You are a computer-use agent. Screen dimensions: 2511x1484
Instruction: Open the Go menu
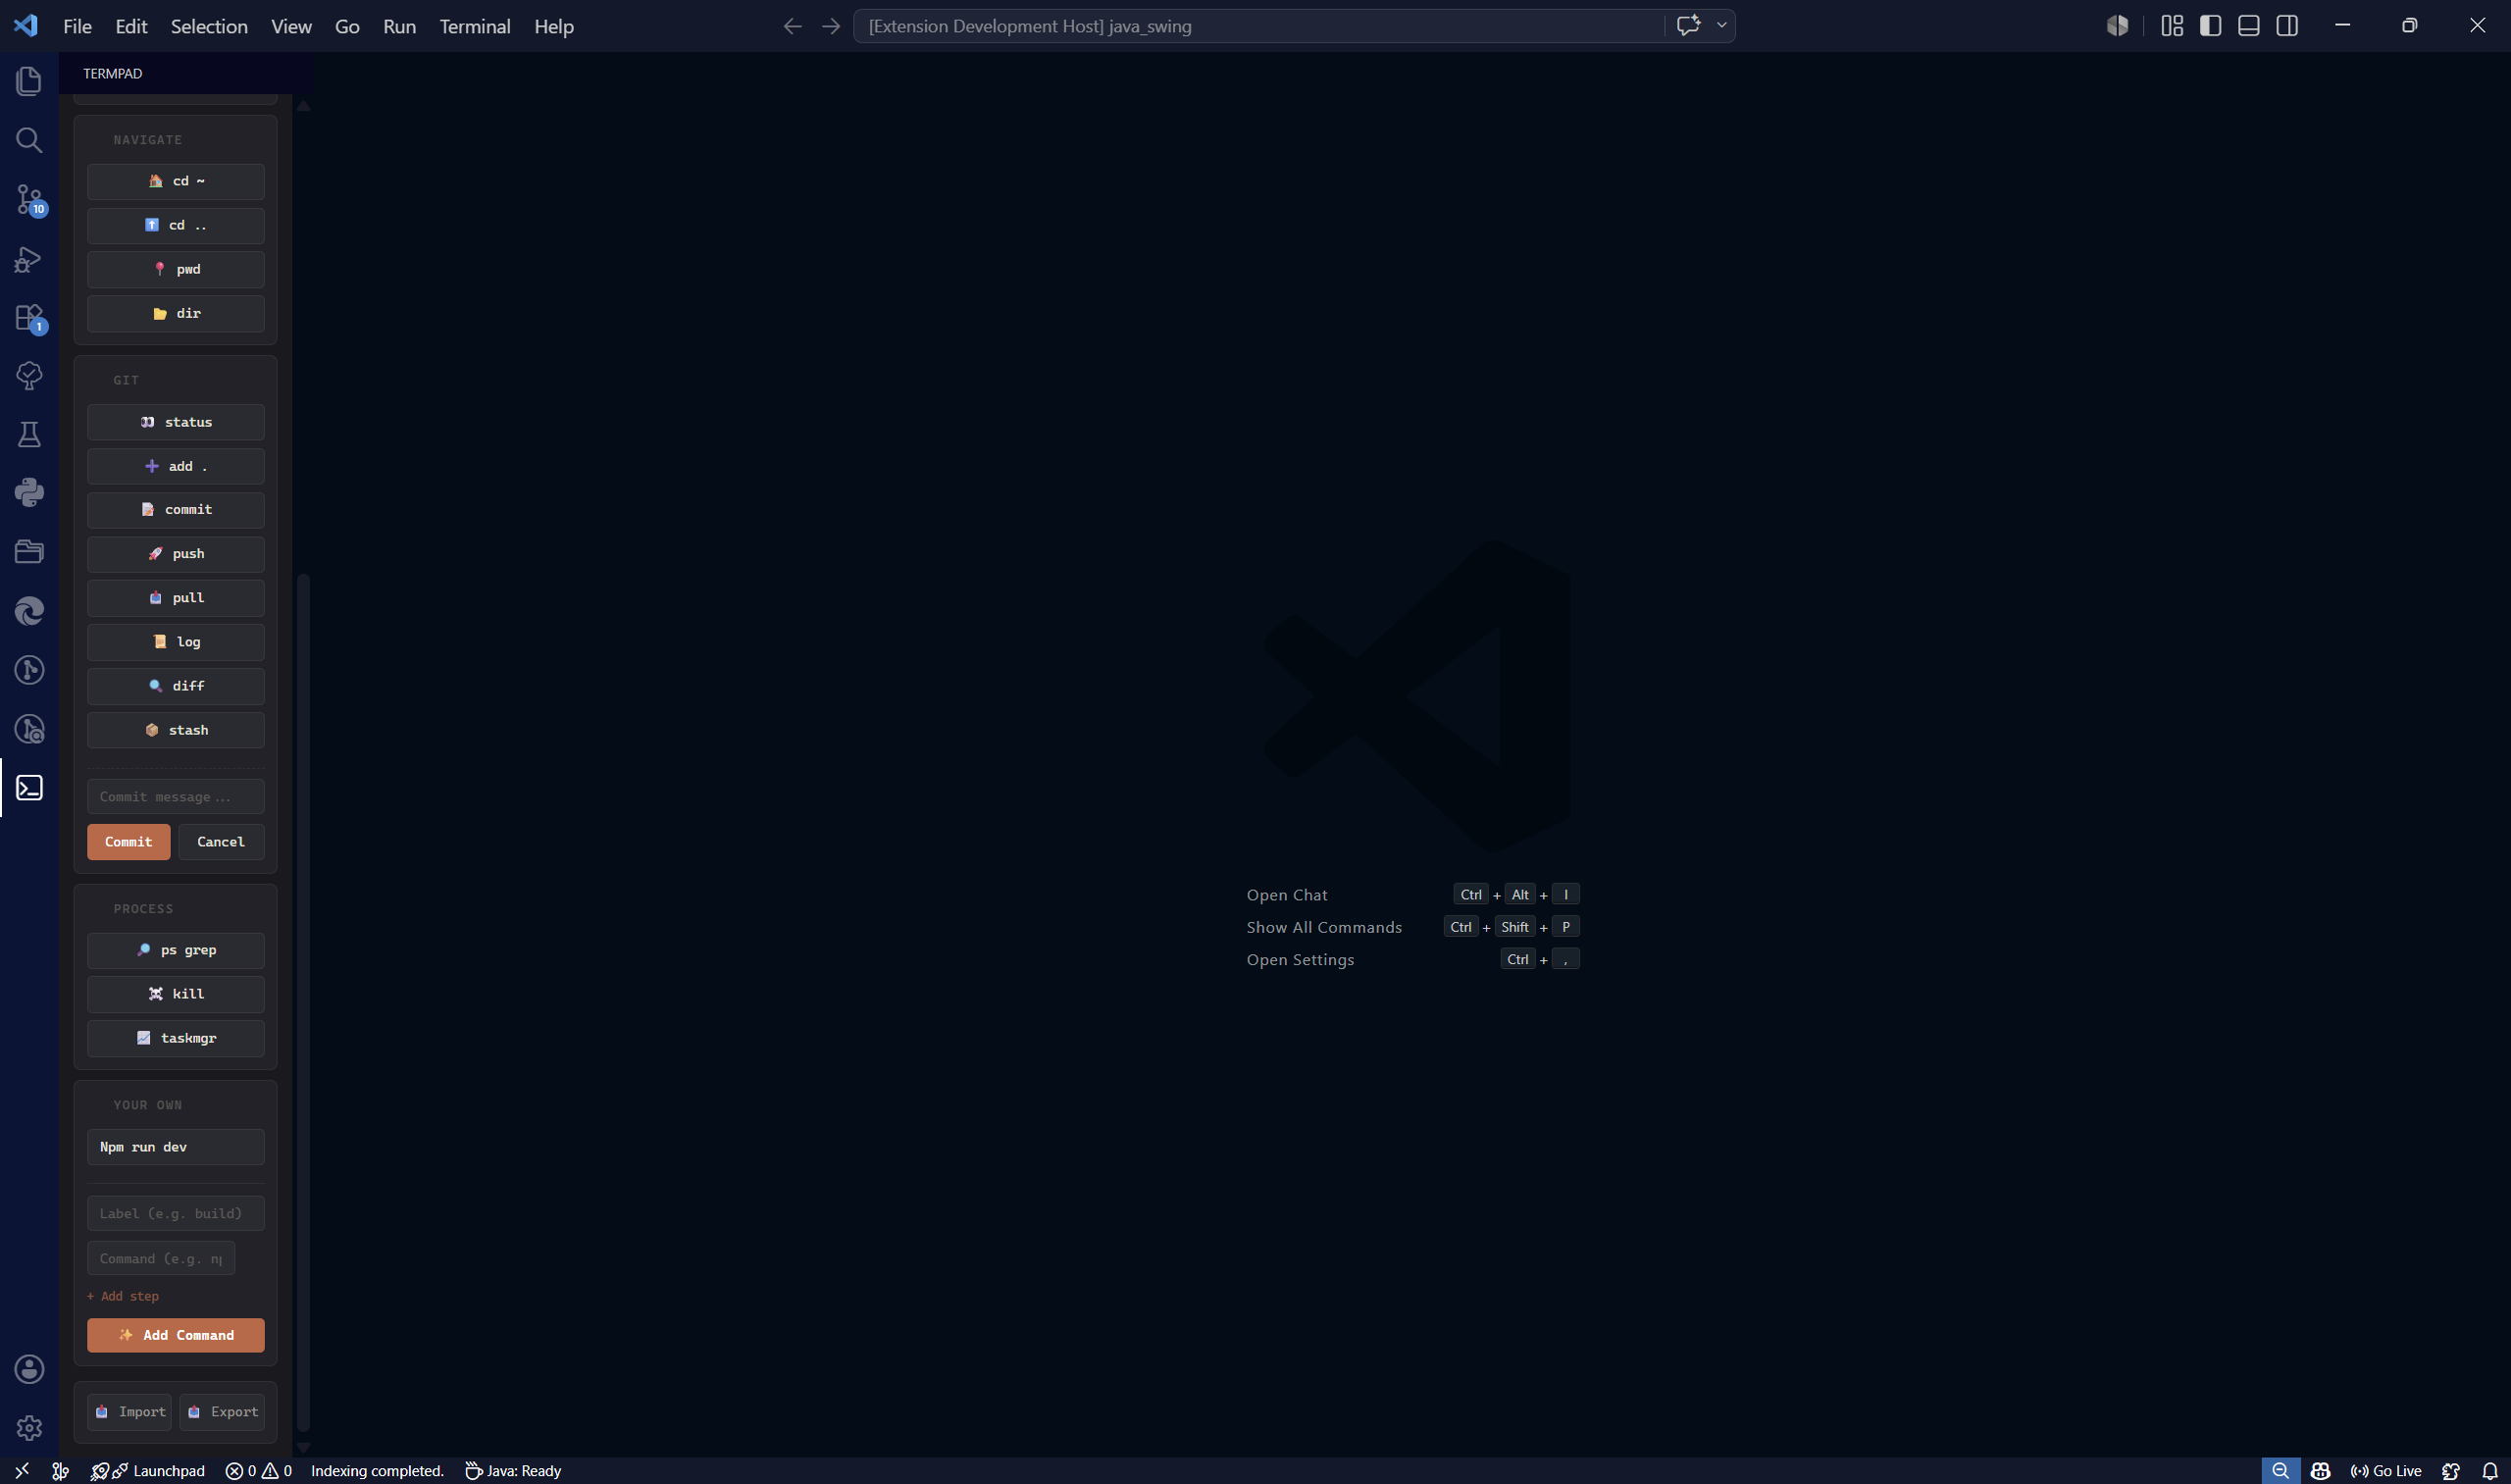(347, 26)
